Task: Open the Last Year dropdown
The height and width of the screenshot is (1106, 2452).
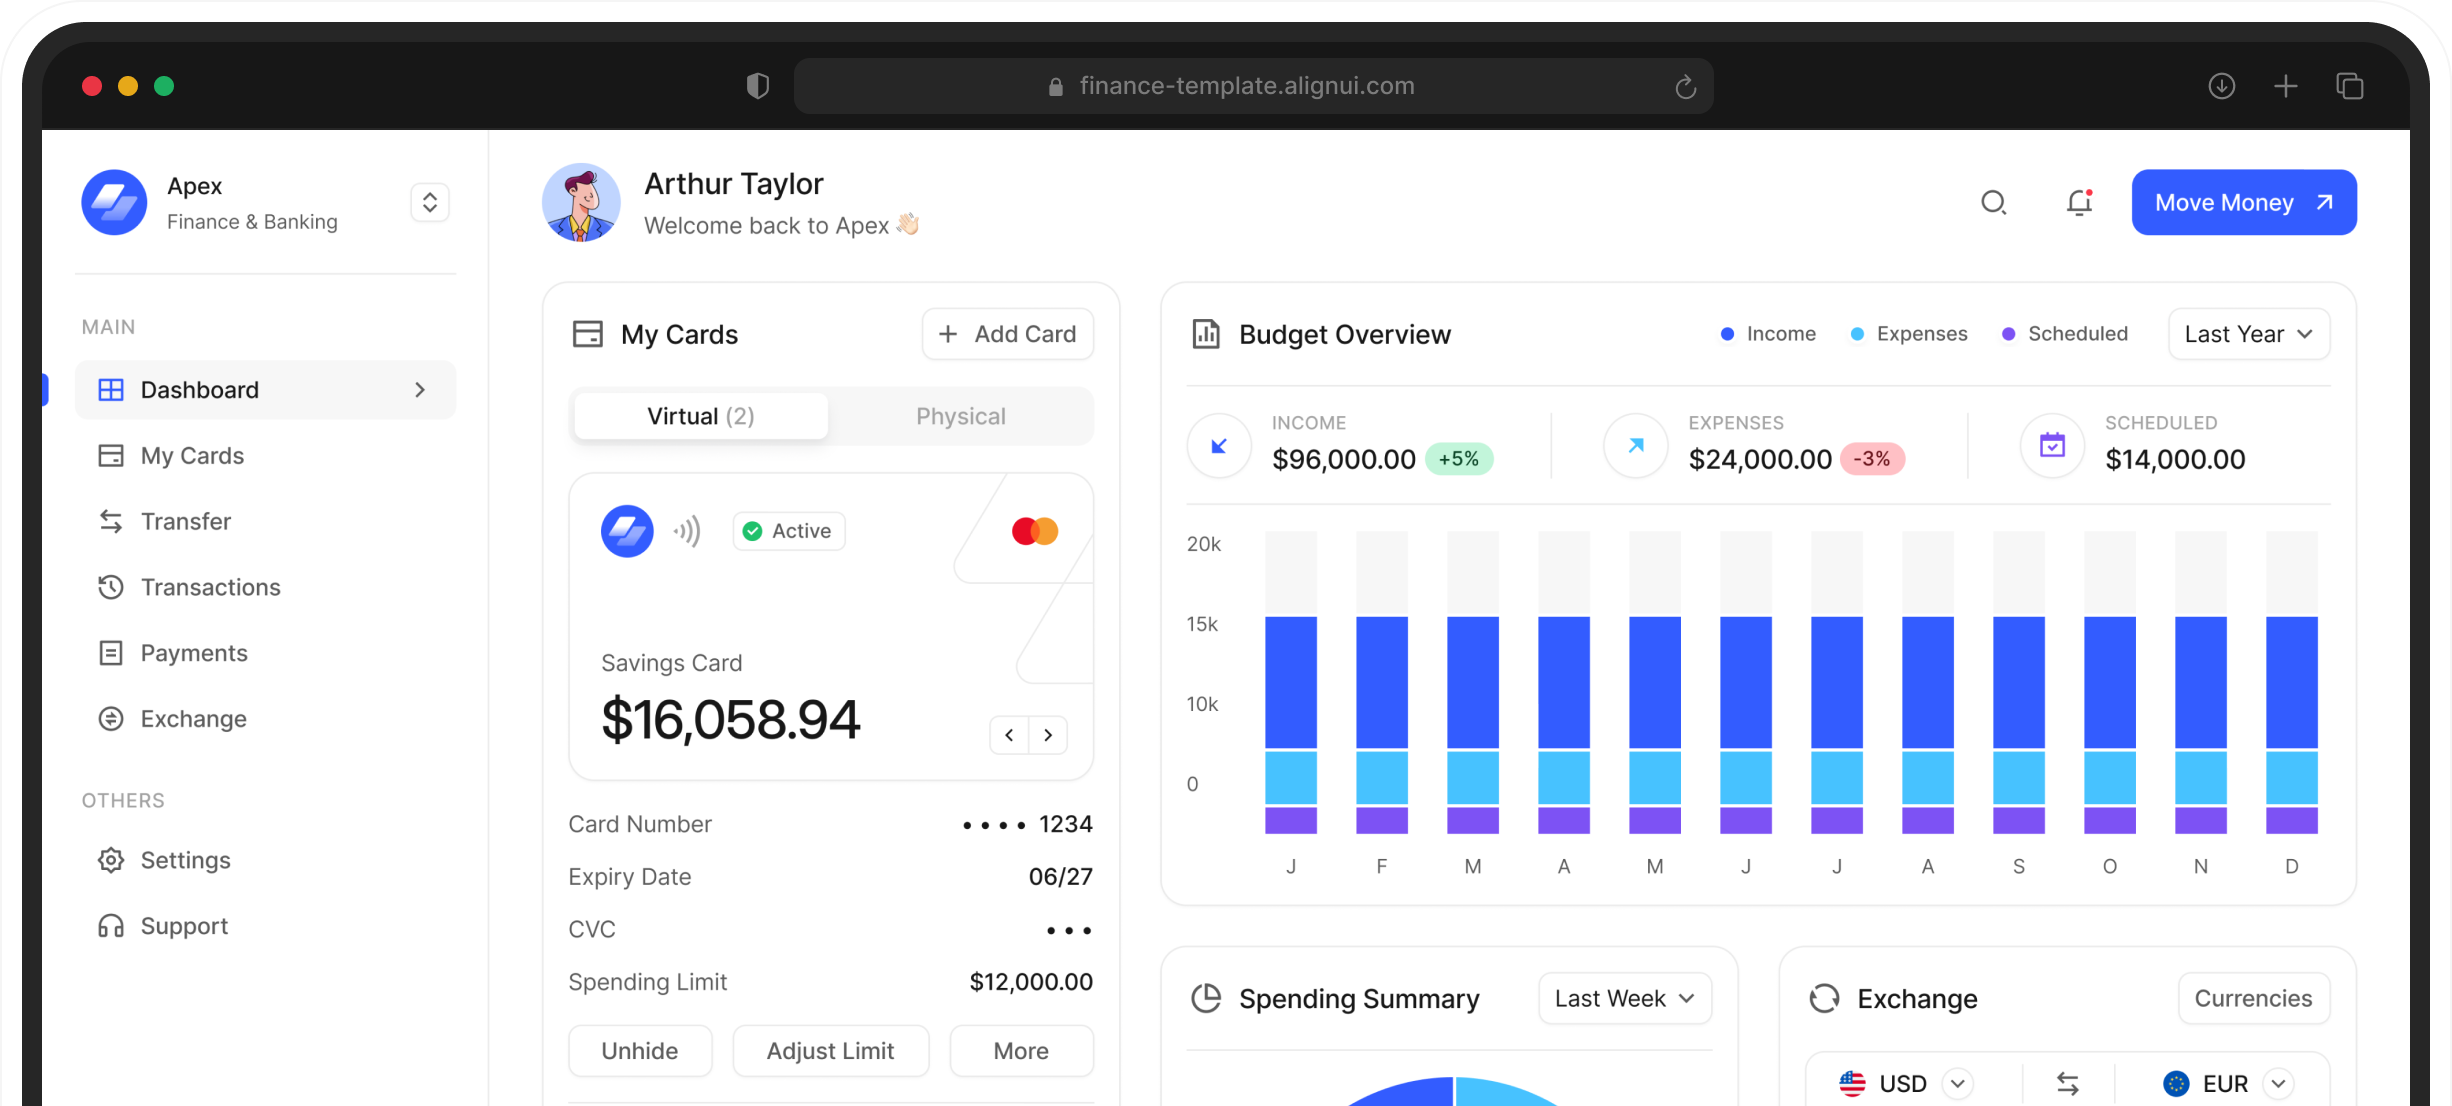Action: (x=2248, y=334)
